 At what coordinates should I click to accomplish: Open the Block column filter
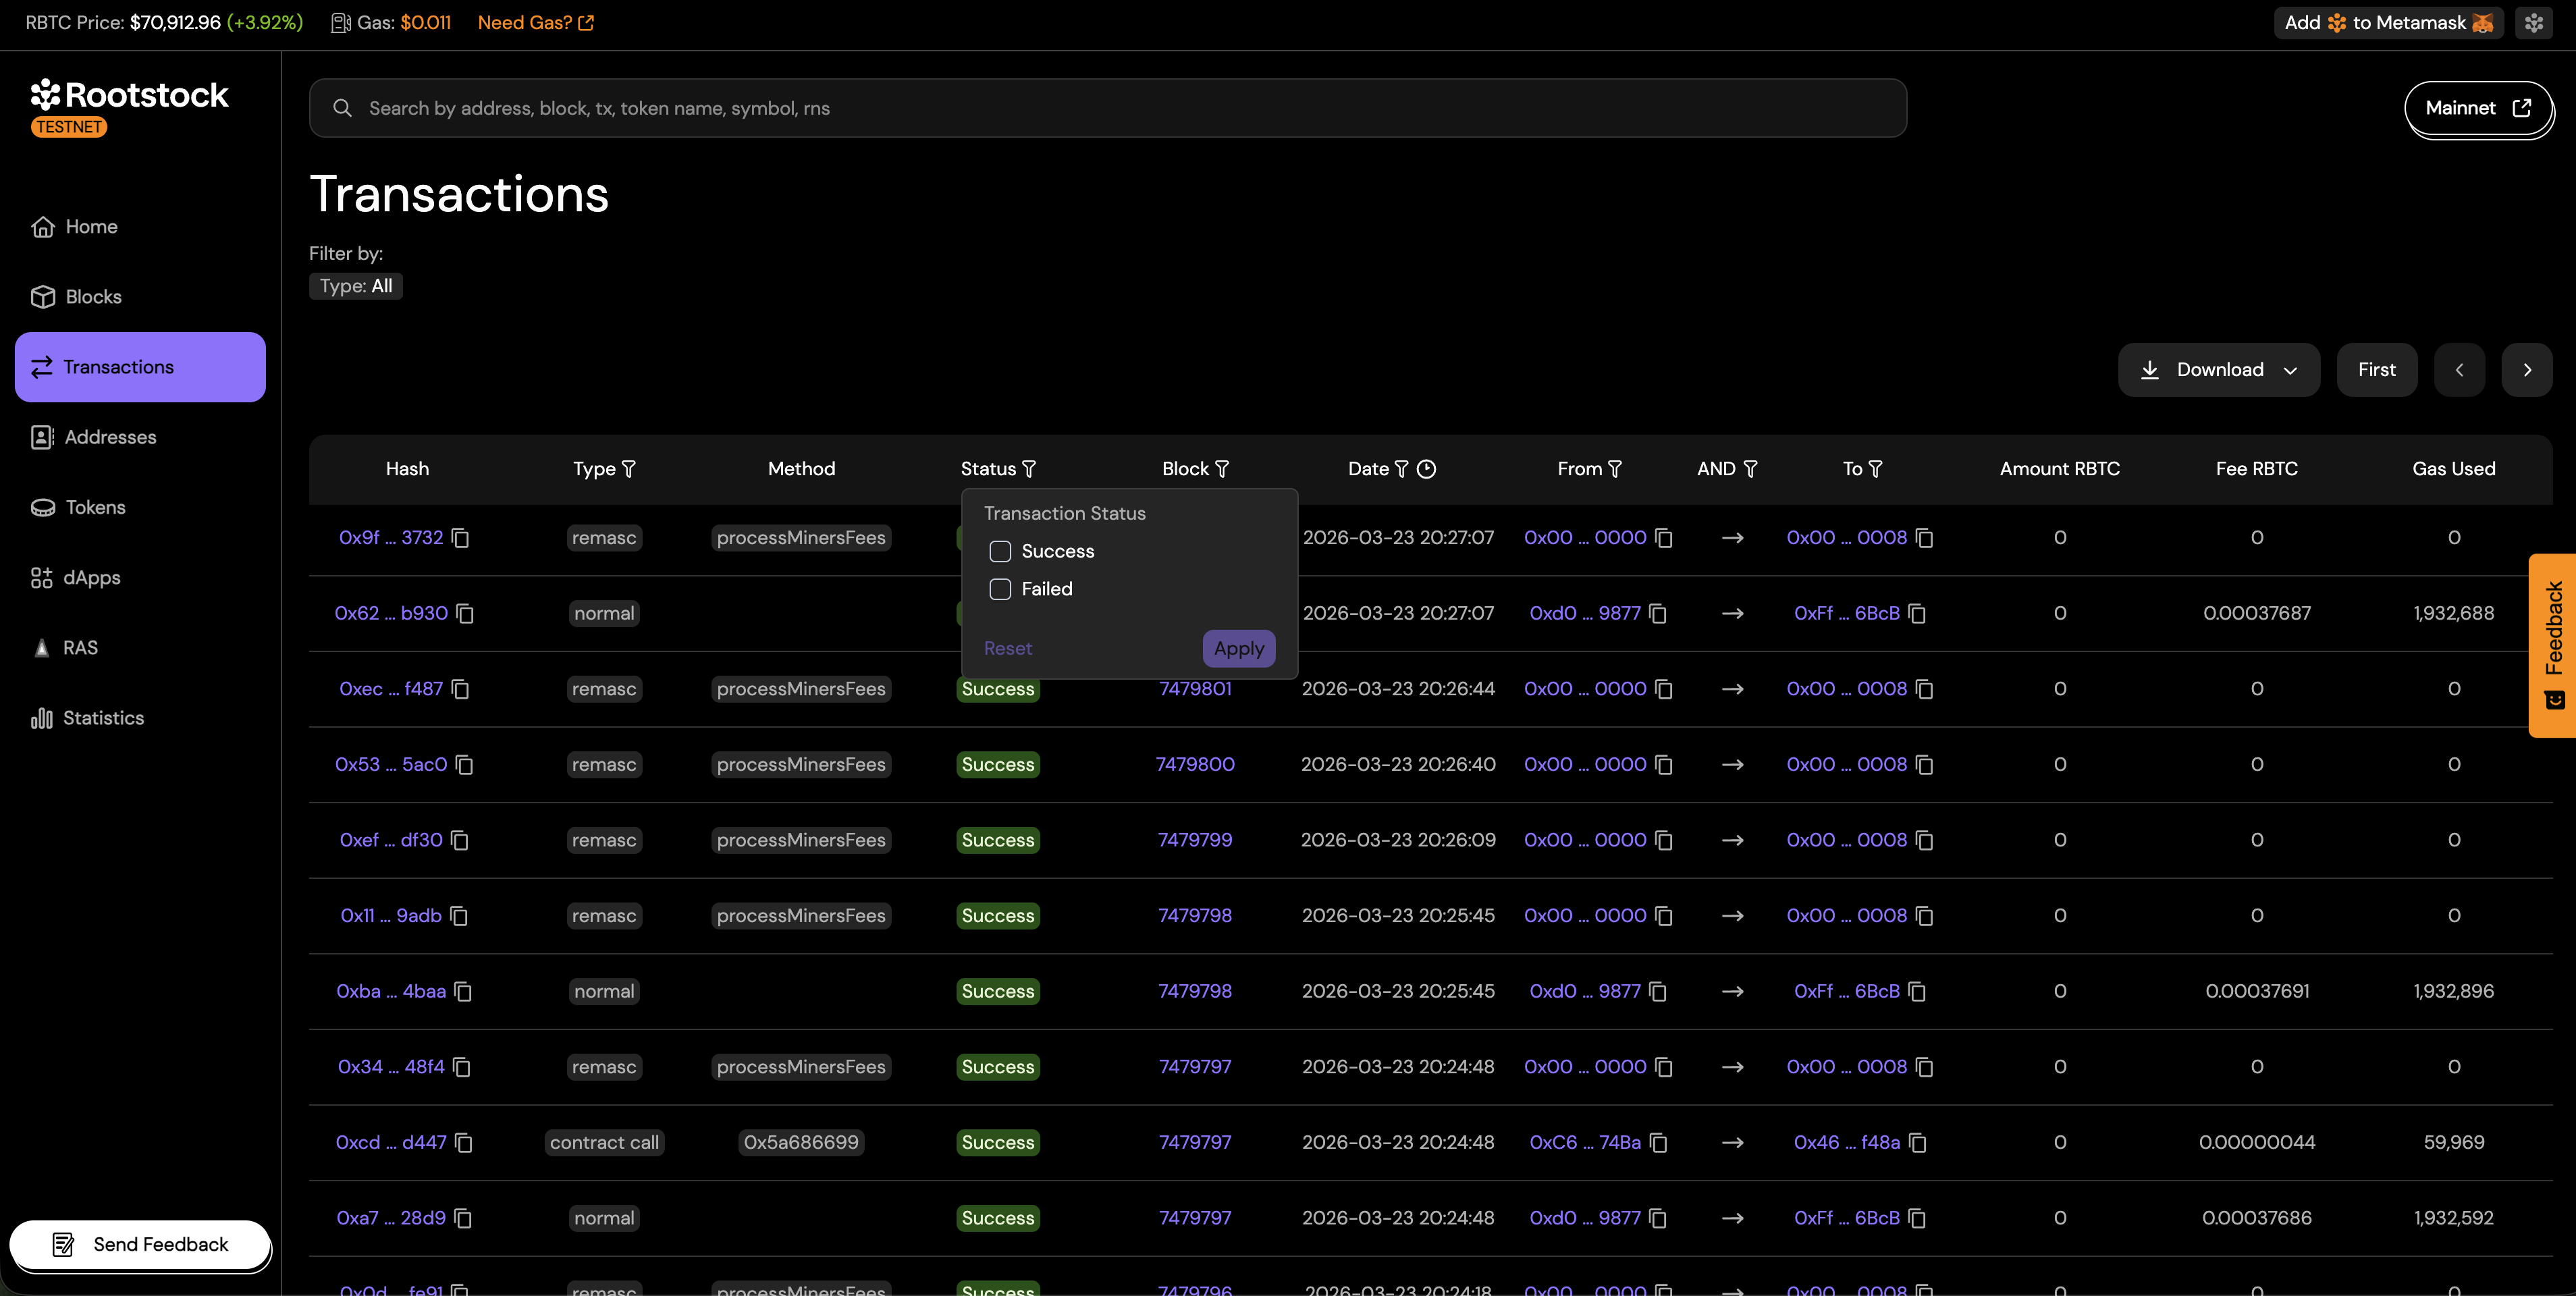click(x=1222, y=468)
